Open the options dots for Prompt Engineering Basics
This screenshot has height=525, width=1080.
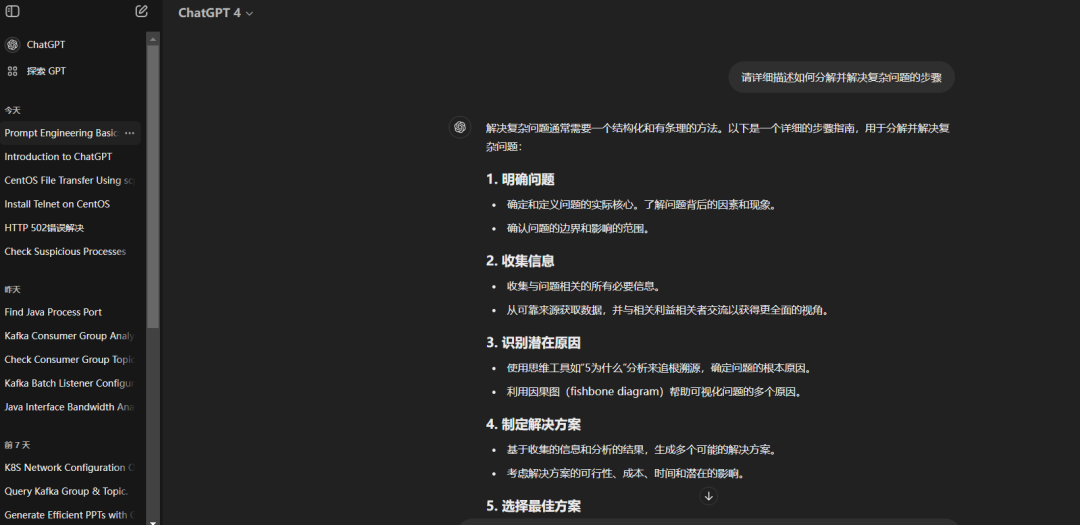pyautogui.click(x=129, y=133)
